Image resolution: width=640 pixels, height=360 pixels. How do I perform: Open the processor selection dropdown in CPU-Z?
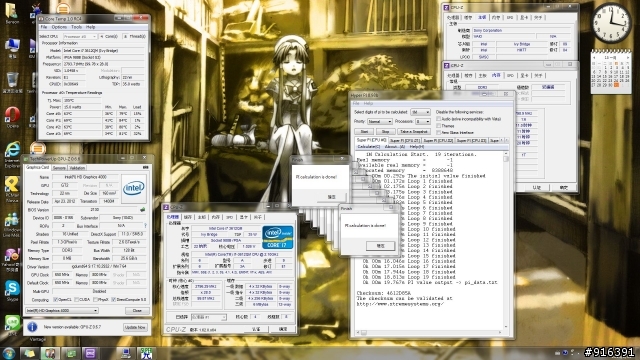209,317
